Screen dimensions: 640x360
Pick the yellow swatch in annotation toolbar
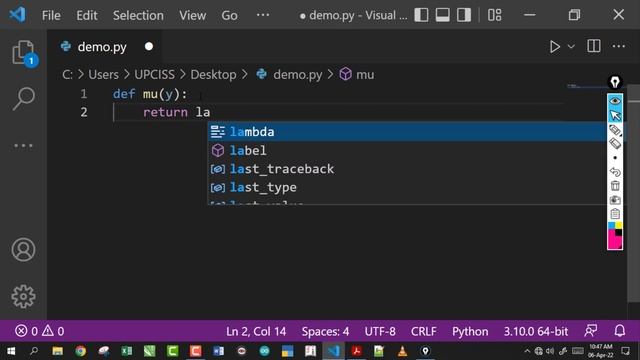pos(618,225)
